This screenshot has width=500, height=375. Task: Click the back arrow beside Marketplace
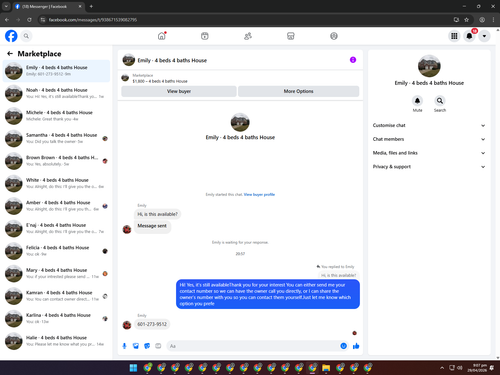(10, 53)
